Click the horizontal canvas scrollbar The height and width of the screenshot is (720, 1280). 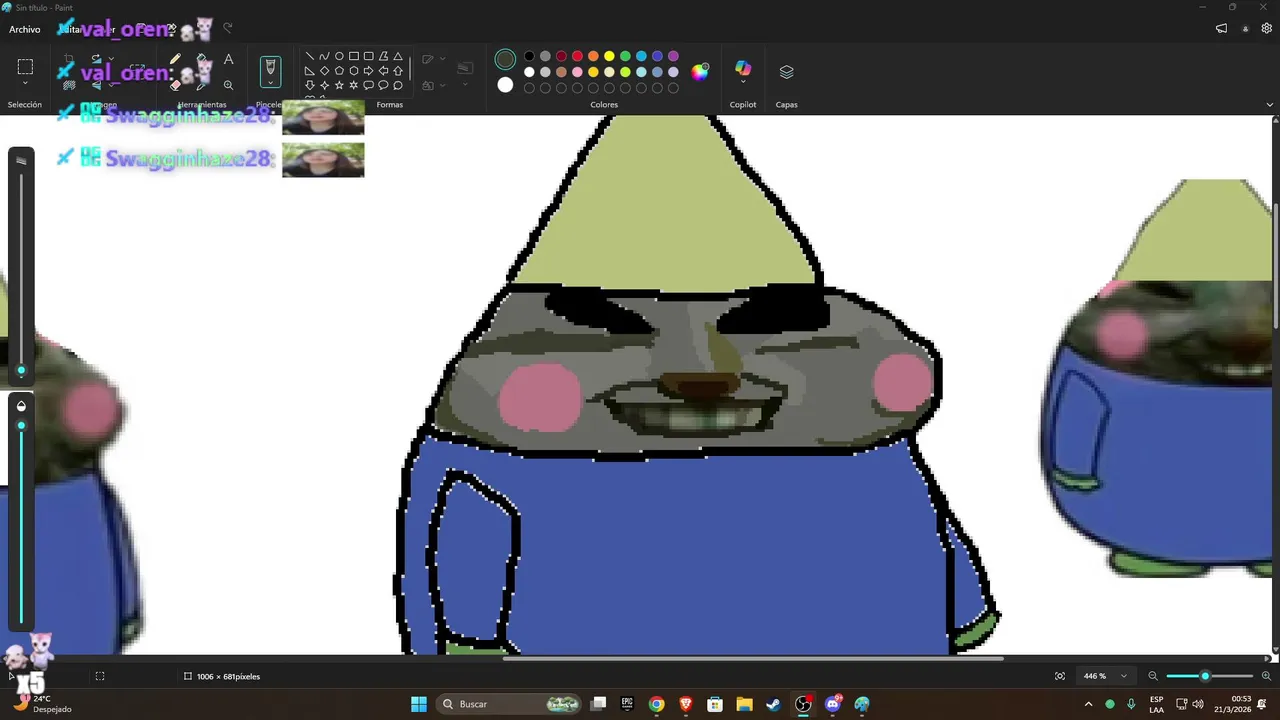tap(752, 658)
